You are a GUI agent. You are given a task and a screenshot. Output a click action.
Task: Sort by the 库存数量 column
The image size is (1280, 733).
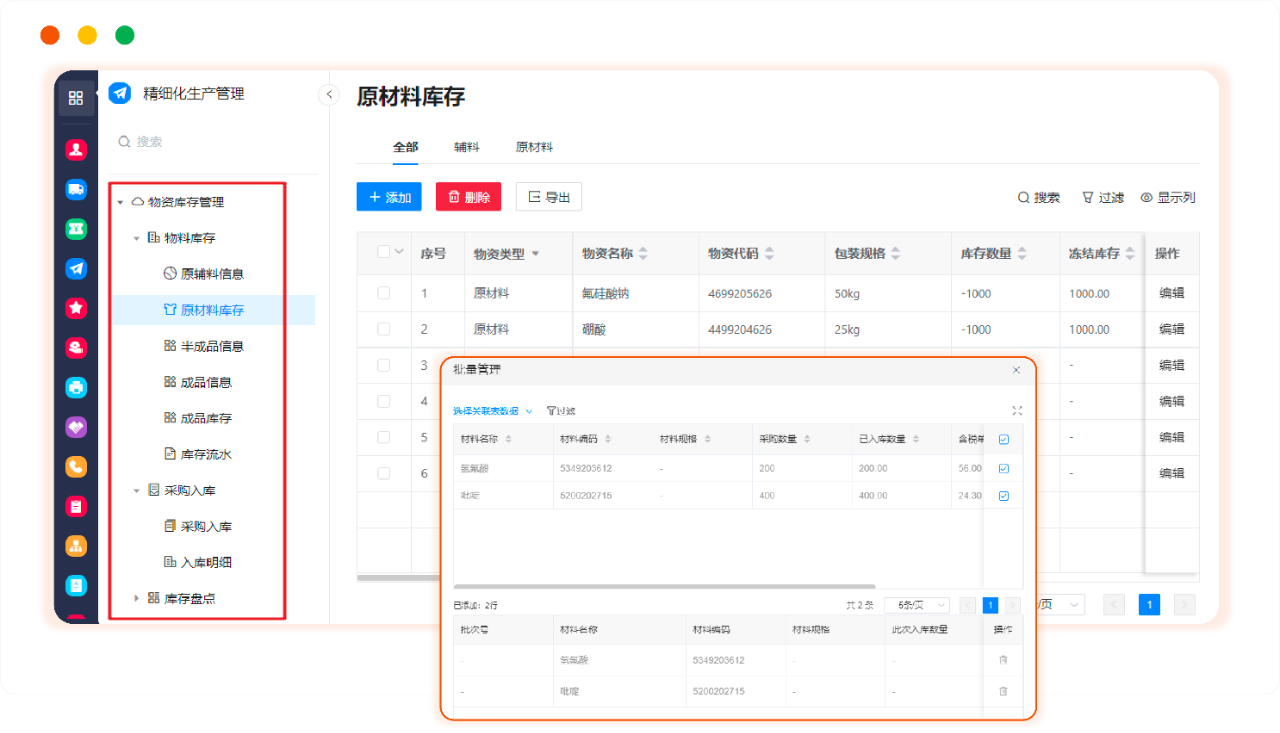pyautogui.click(x=1022, y=254)
